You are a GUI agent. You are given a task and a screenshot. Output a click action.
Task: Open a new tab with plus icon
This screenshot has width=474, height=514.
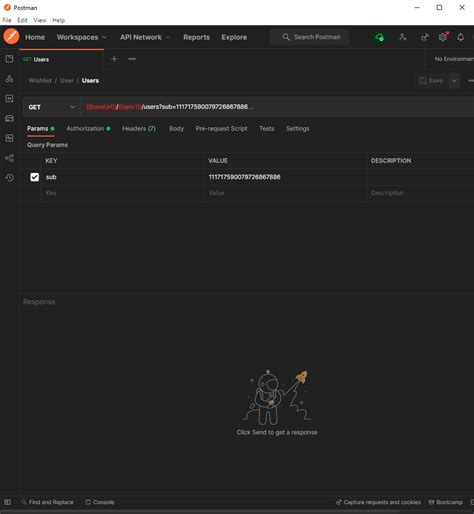pos(114,59)
